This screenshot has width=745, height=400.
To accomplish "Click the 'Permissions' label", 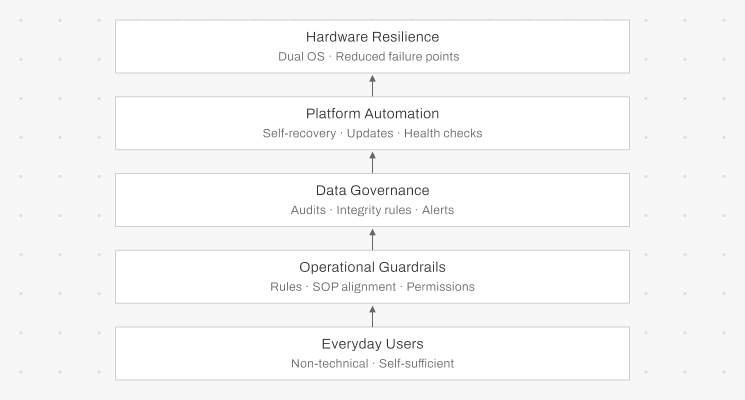I will coord(440,287).
